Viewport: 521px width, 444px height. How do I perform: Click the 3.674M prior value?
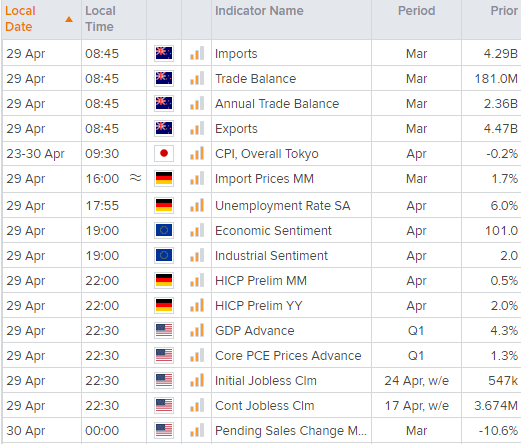coord(496,406)
